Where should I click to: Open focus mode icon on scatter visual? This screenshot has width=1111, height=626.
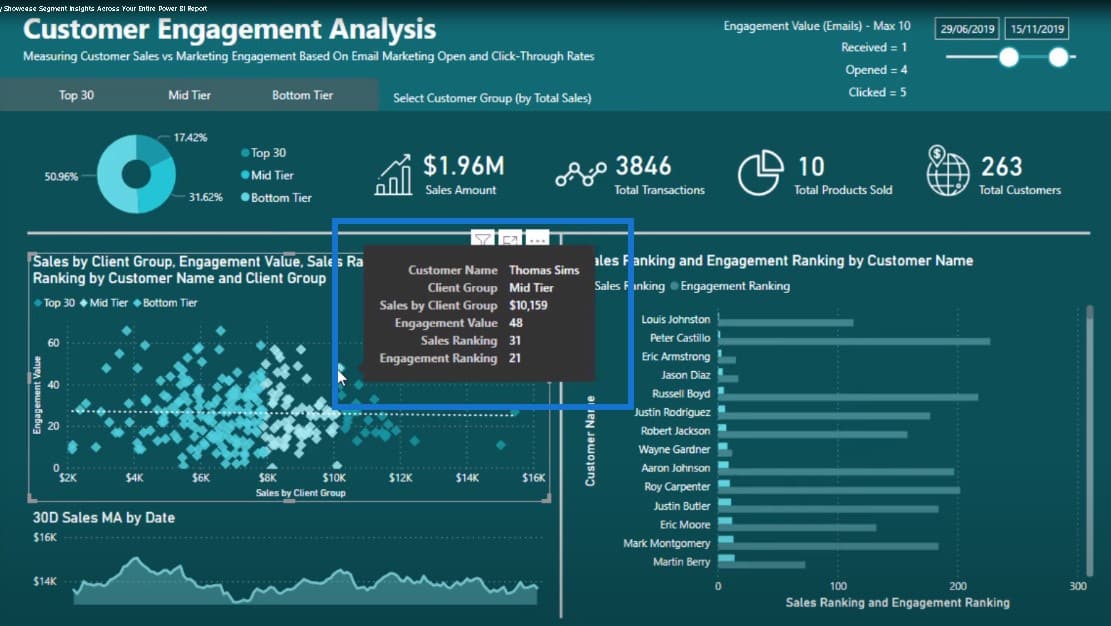pyautogui.click(x=509, y=238)
